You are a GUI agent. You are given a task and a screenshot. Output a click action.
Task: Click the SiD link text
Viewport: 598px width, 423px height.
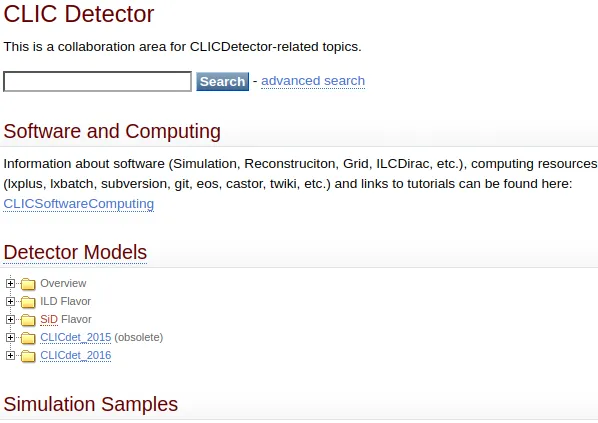(49, 319)
